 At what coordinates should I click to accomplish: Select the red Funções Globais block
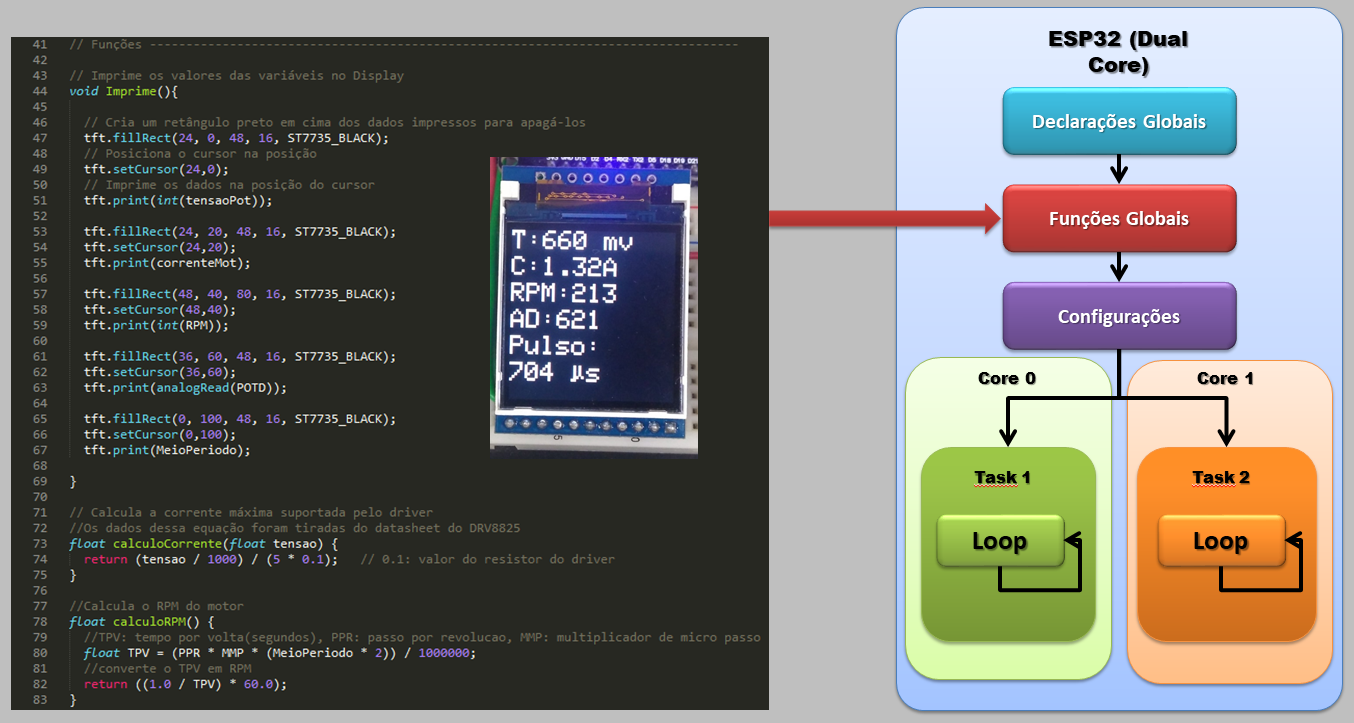1118,218
